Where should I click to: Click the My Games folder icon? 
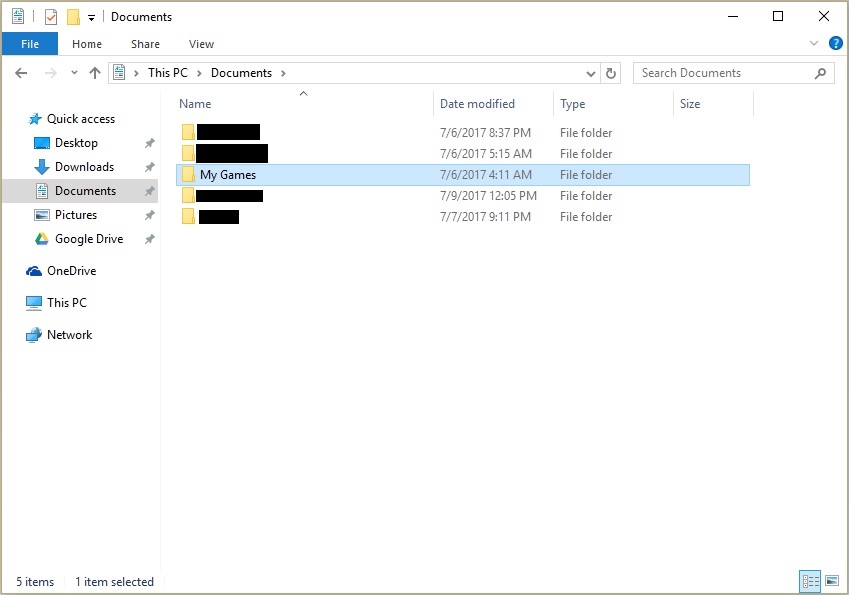tap(188, 174)
